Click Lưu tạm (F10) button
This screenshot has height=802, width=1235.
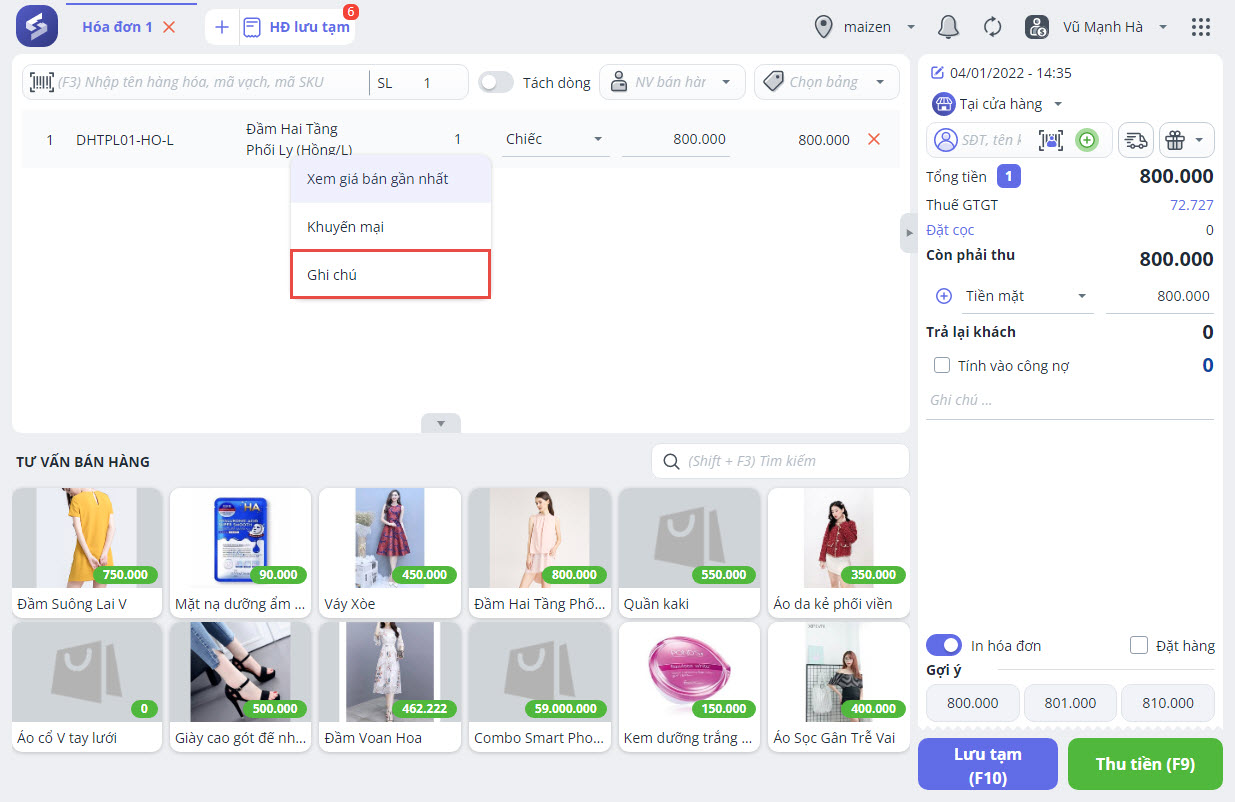click(988, 764)
